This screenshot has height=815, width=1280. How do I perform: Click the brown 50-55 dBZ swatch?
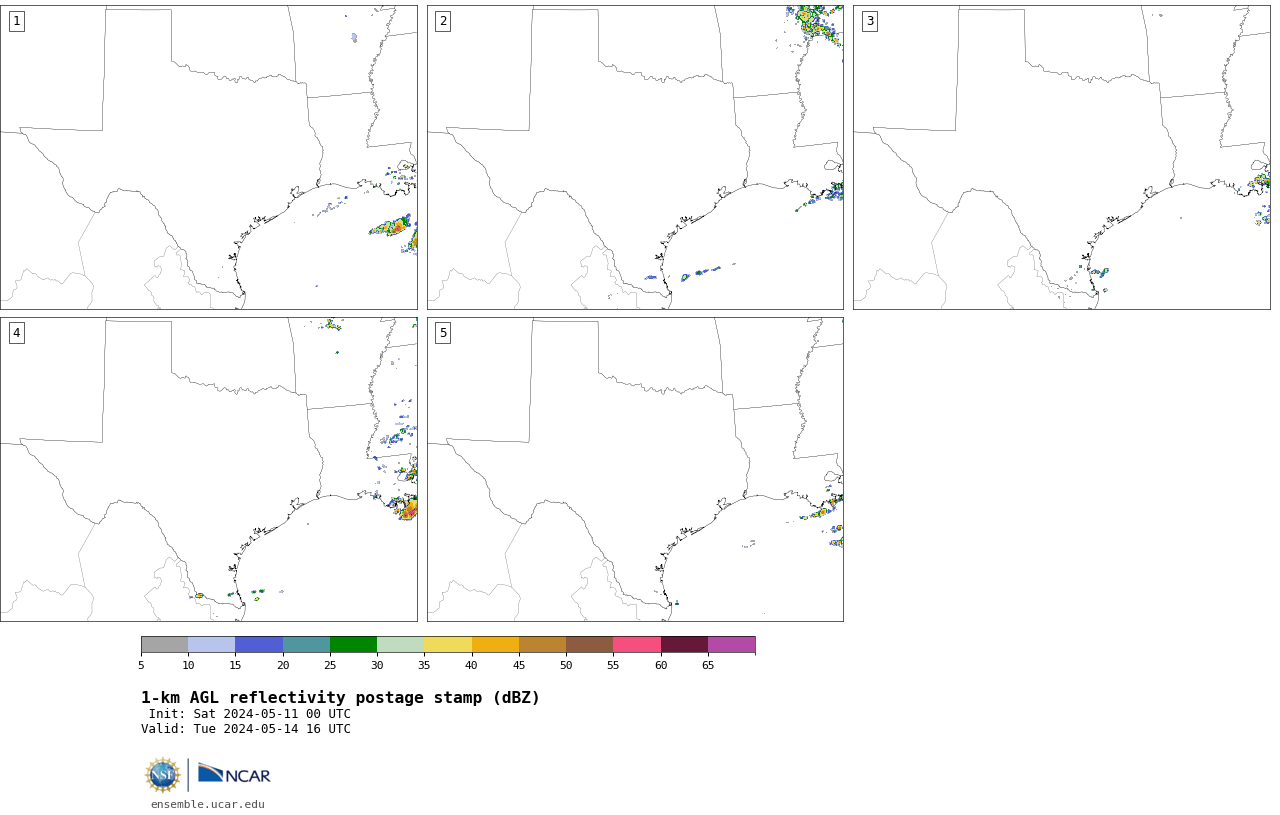pyautogui.click(x=590, y=644)
